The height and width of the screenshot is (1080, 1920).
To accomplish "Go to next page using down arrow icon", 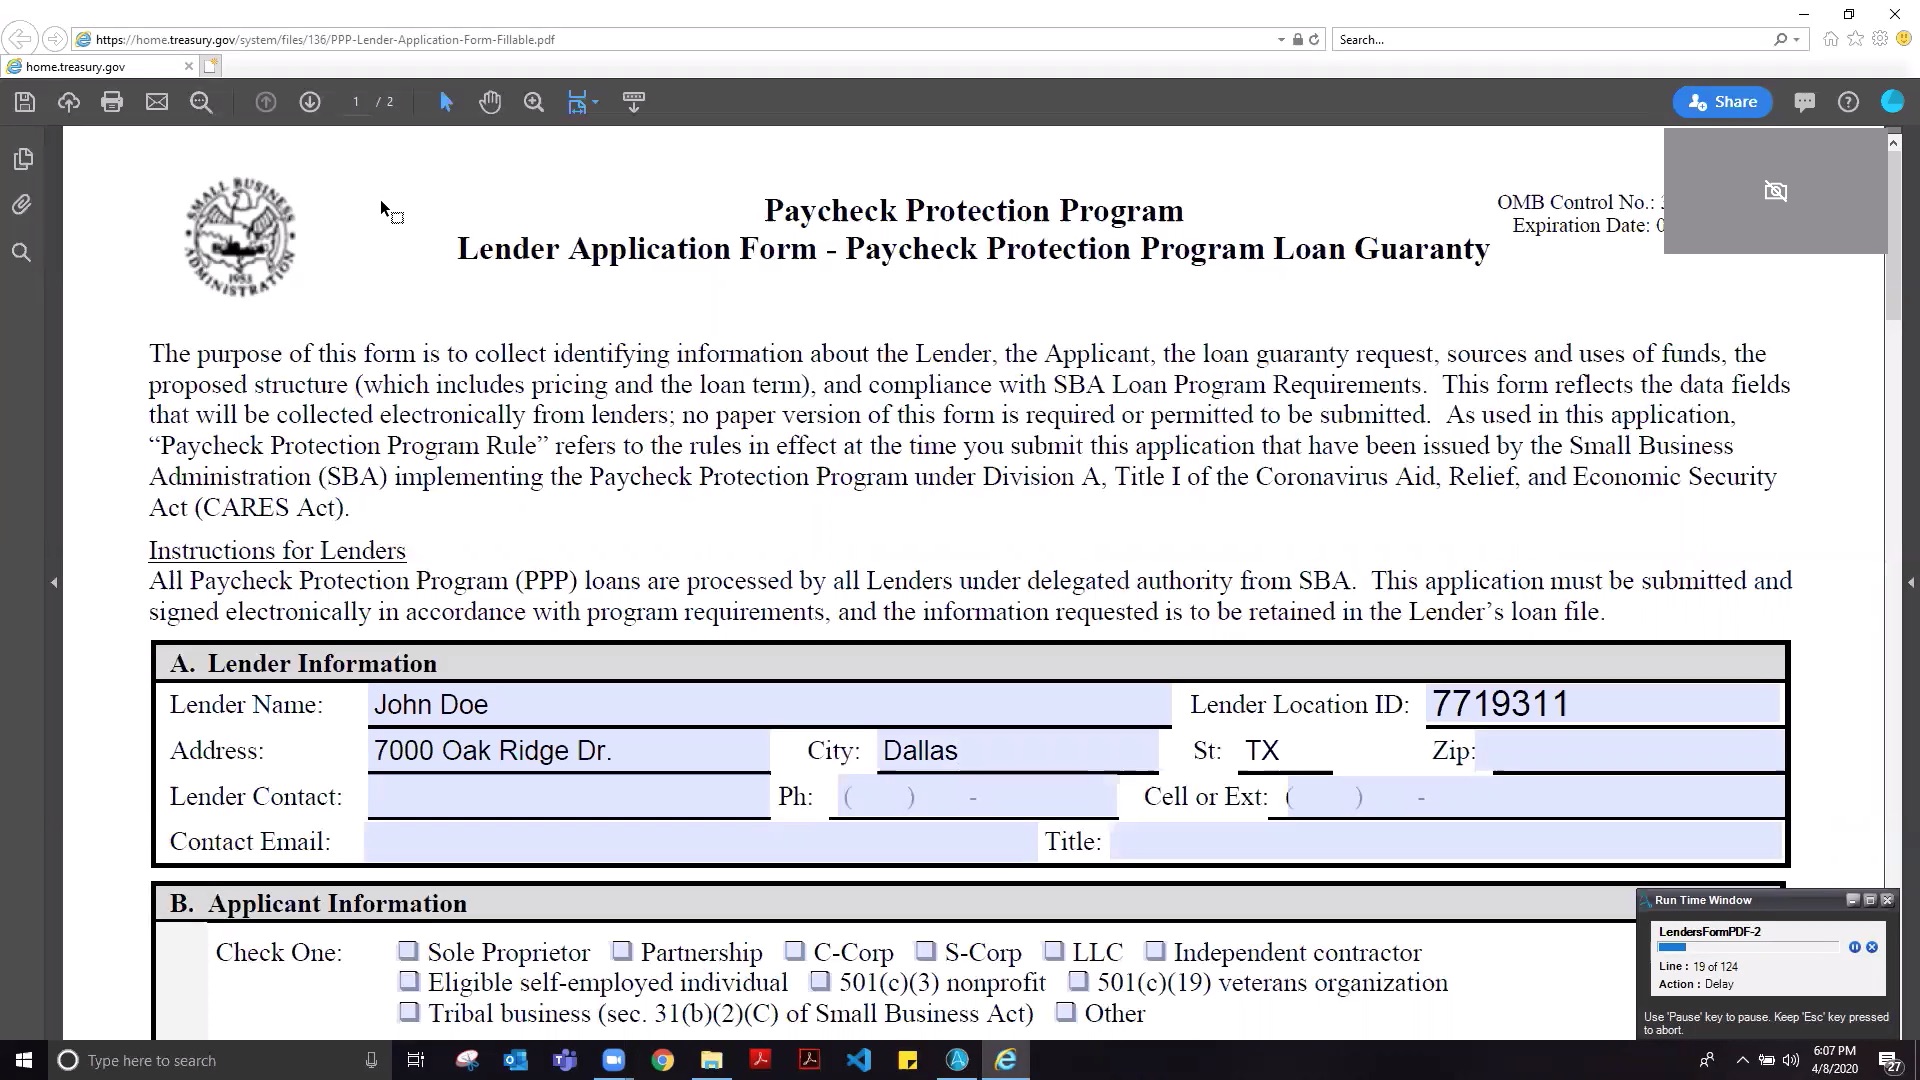I will [310, 102].
